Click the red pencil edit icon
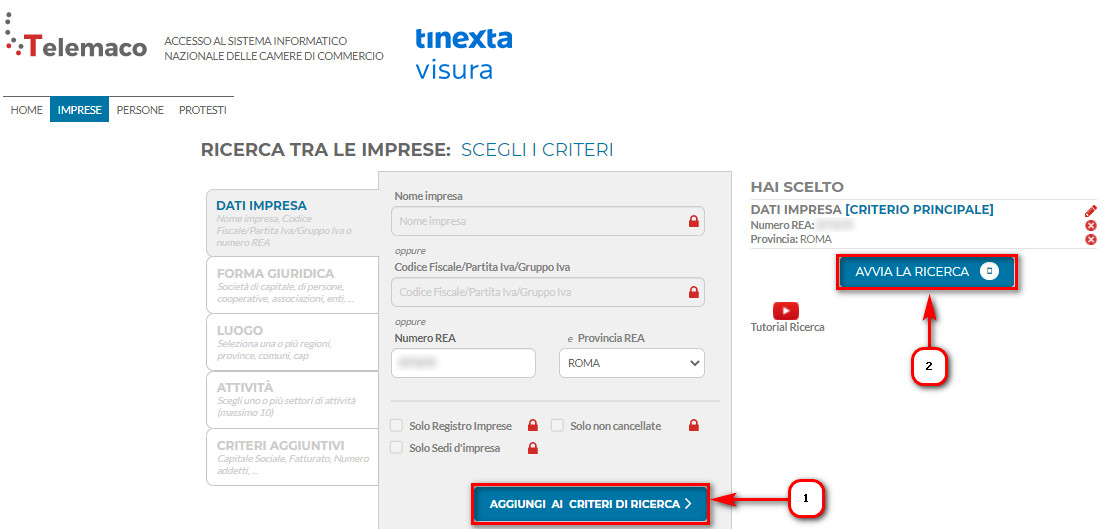The height and width of the screenshot is (529, 1103). [1090, 210]
